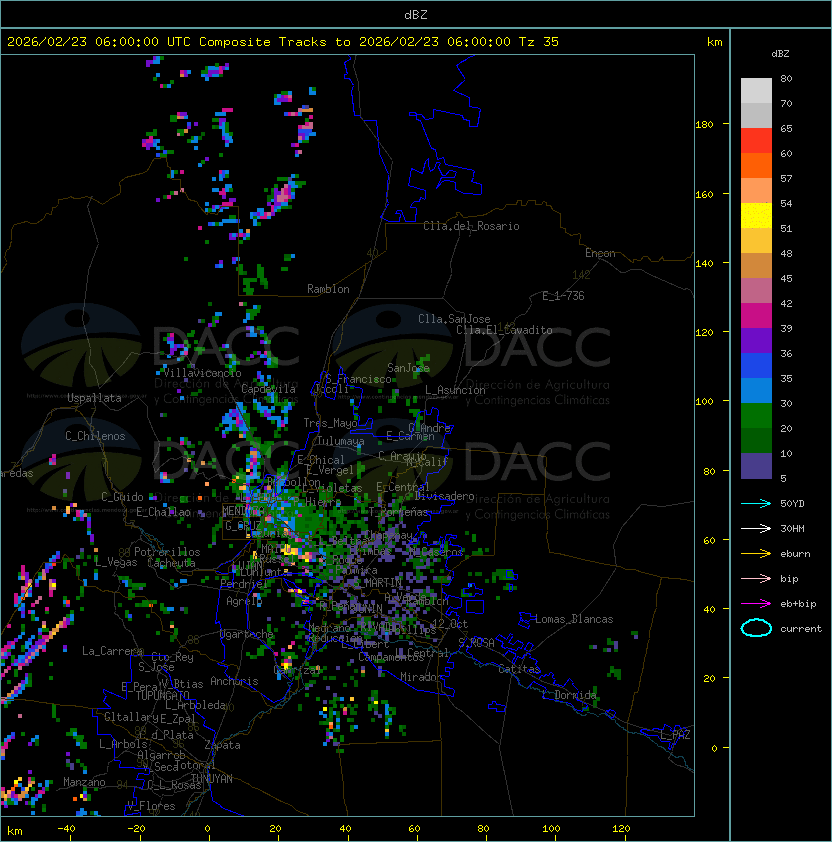Image resolution: width=832 pixels, height=842 pixels.
Task: Click the 'V_Flores' place label
Action: click(151, 806)
